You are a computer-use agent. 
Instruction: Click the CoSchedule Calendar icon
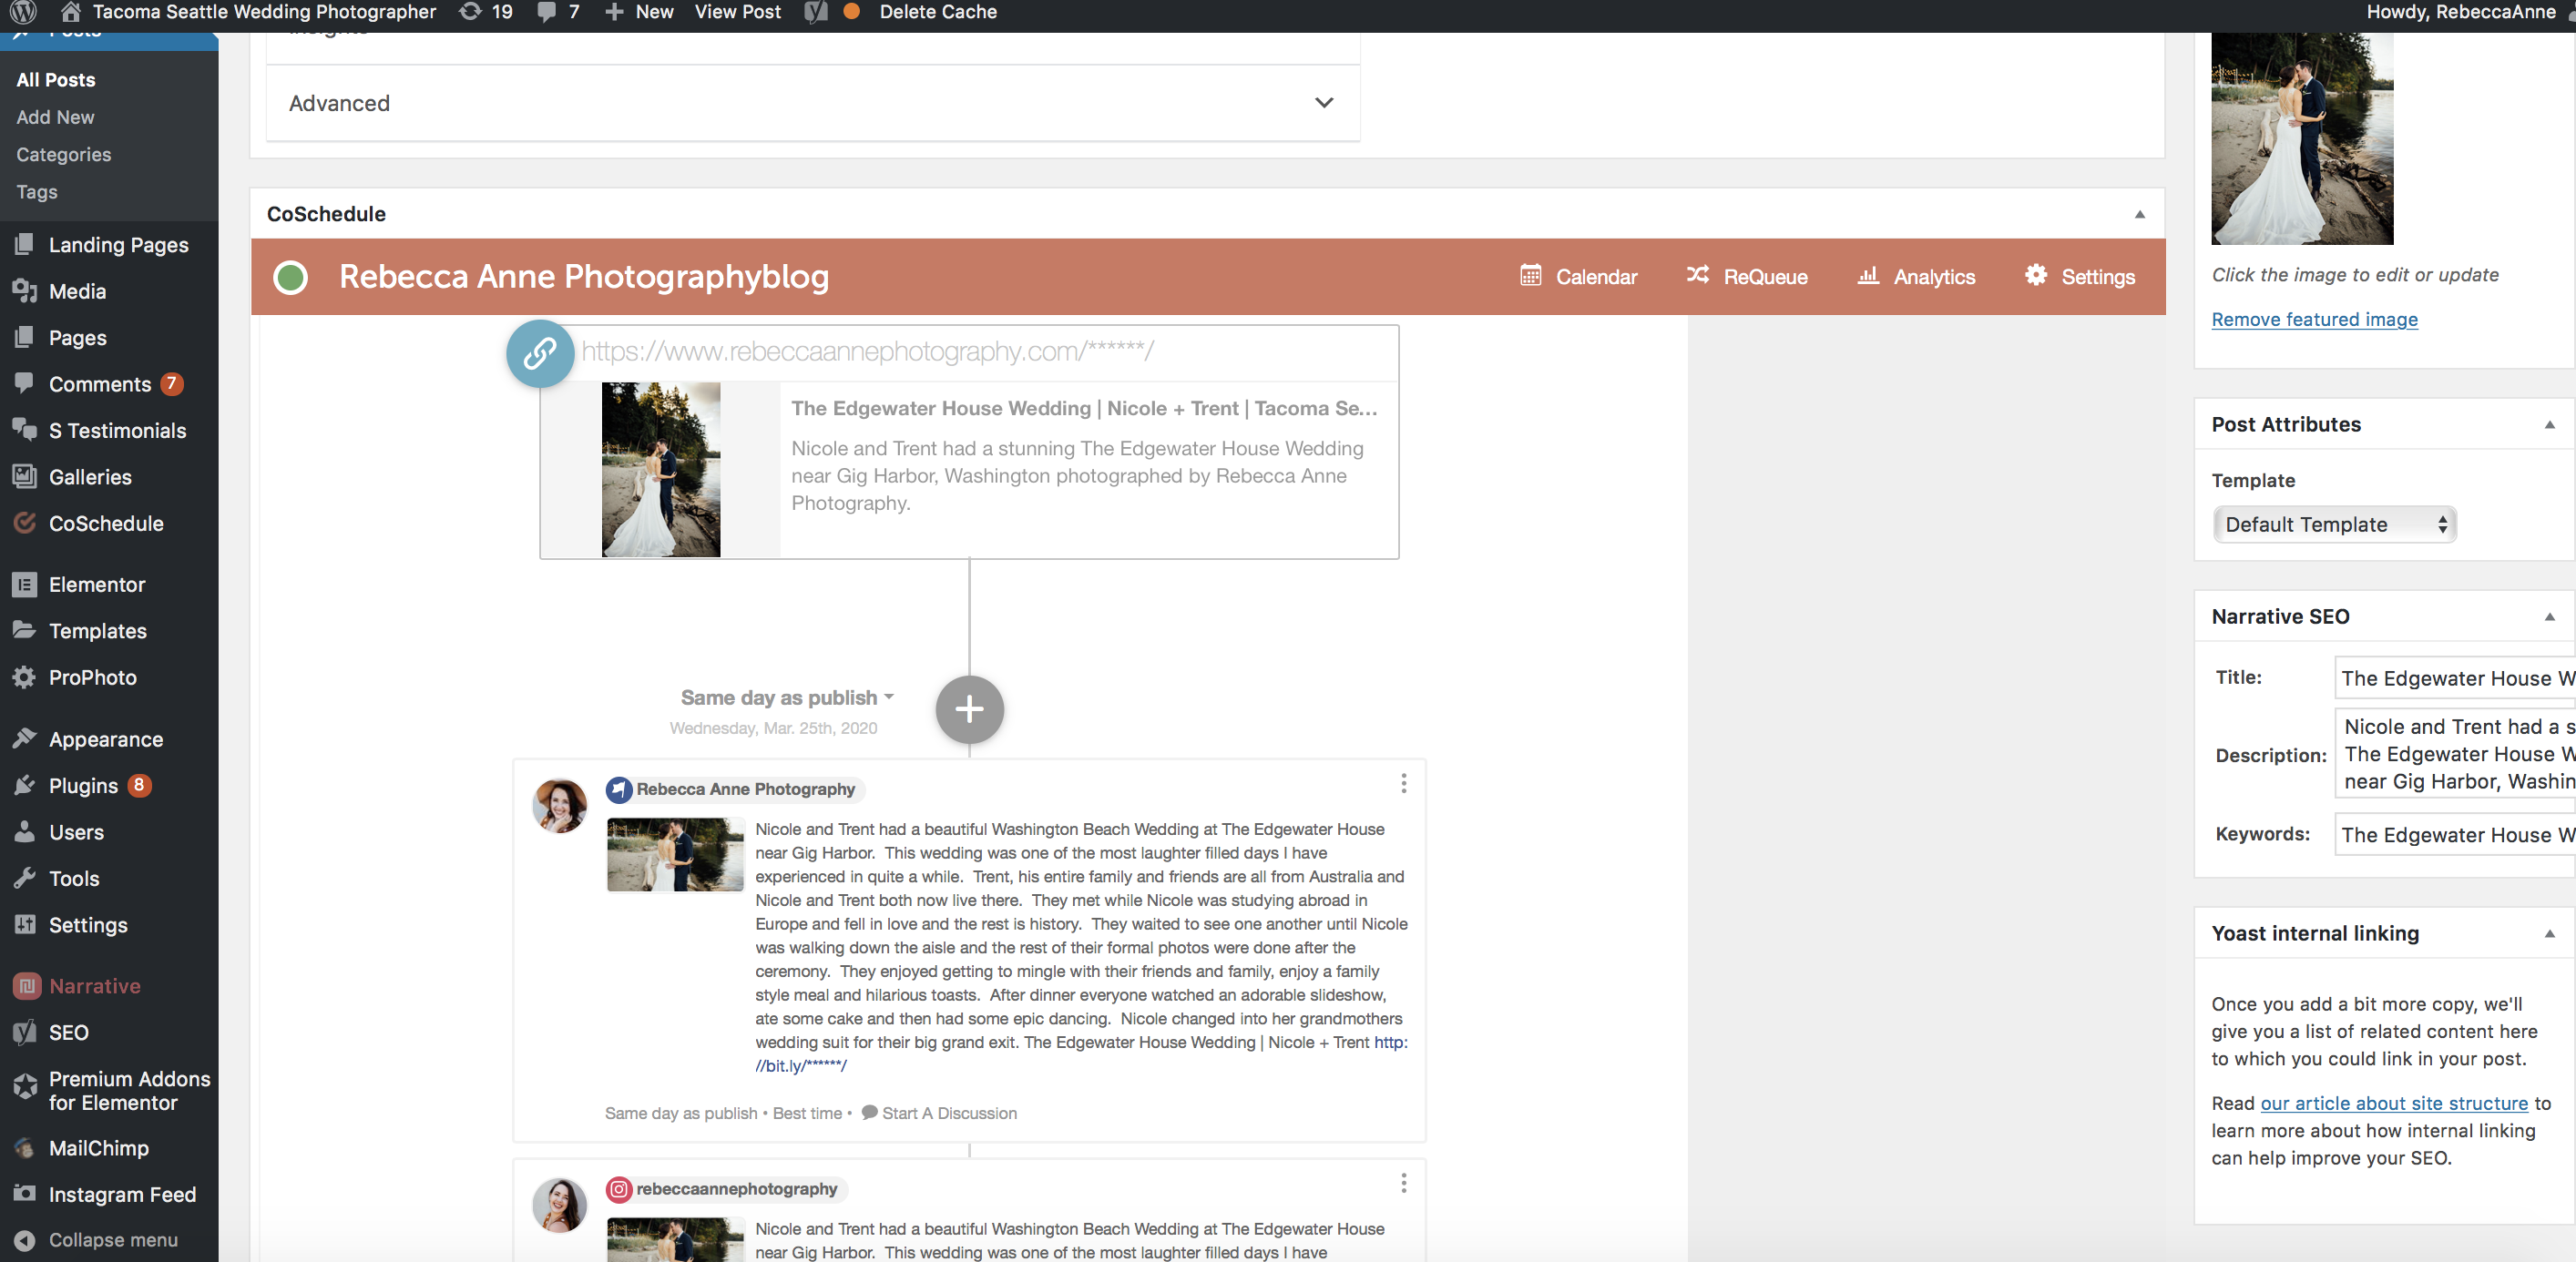click(x=1530, y=275)
